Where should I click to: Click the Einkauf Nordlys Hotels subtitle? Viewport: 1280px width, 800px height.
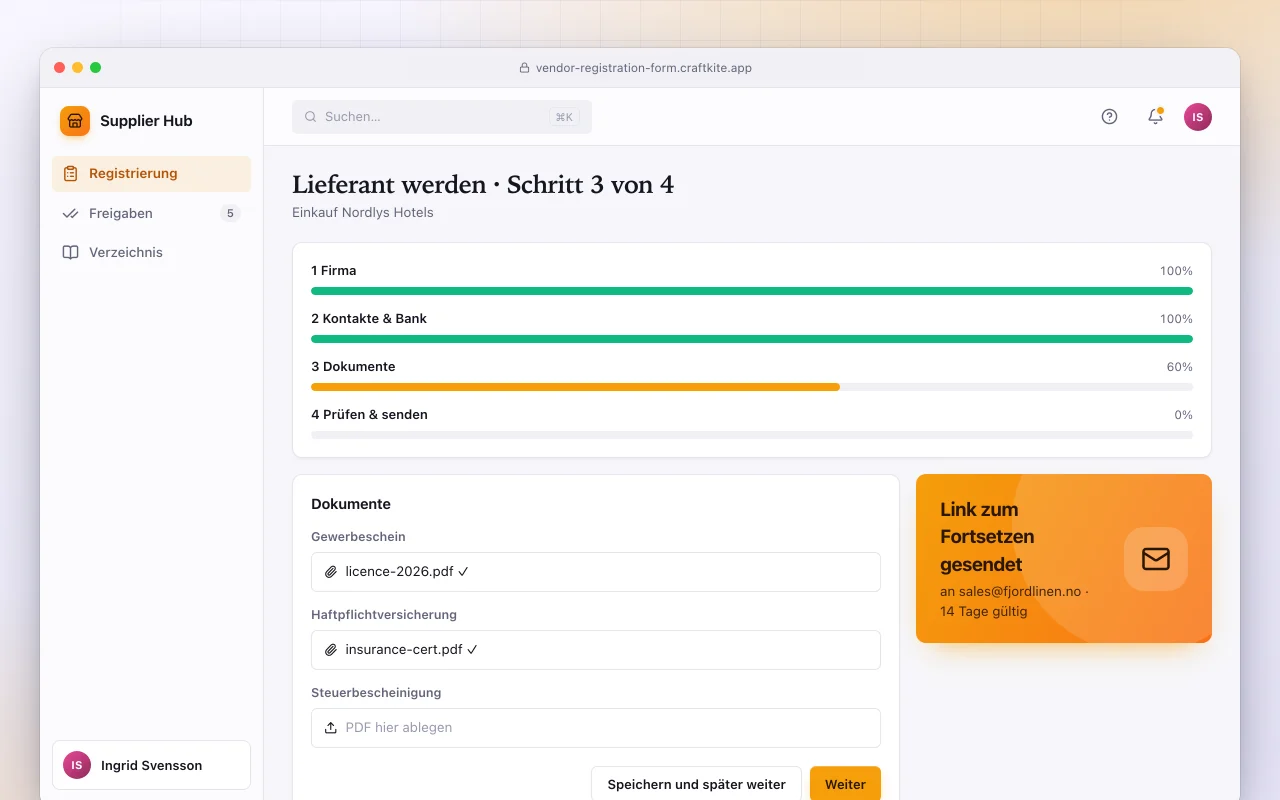point(363,212)
